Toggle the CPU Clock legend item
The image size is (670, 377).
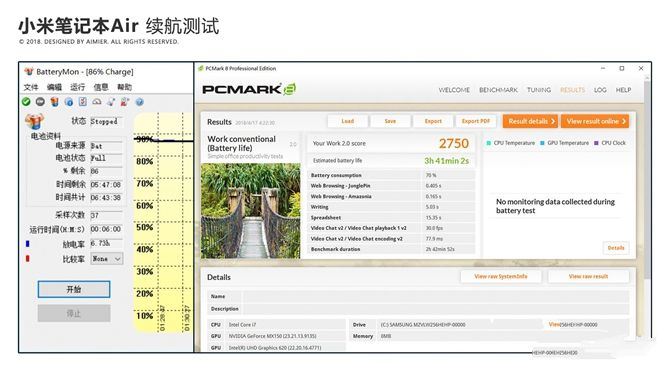coord(610,143)
